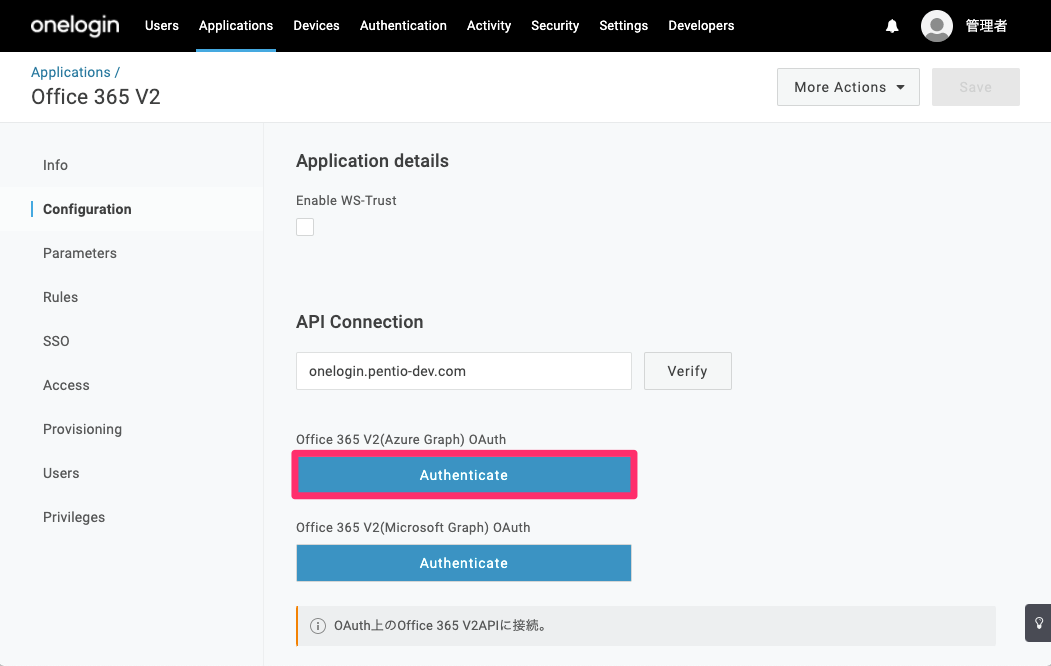Open the Settings top menu
Viewport: 1051px width, 666px height.
point(623,25)
